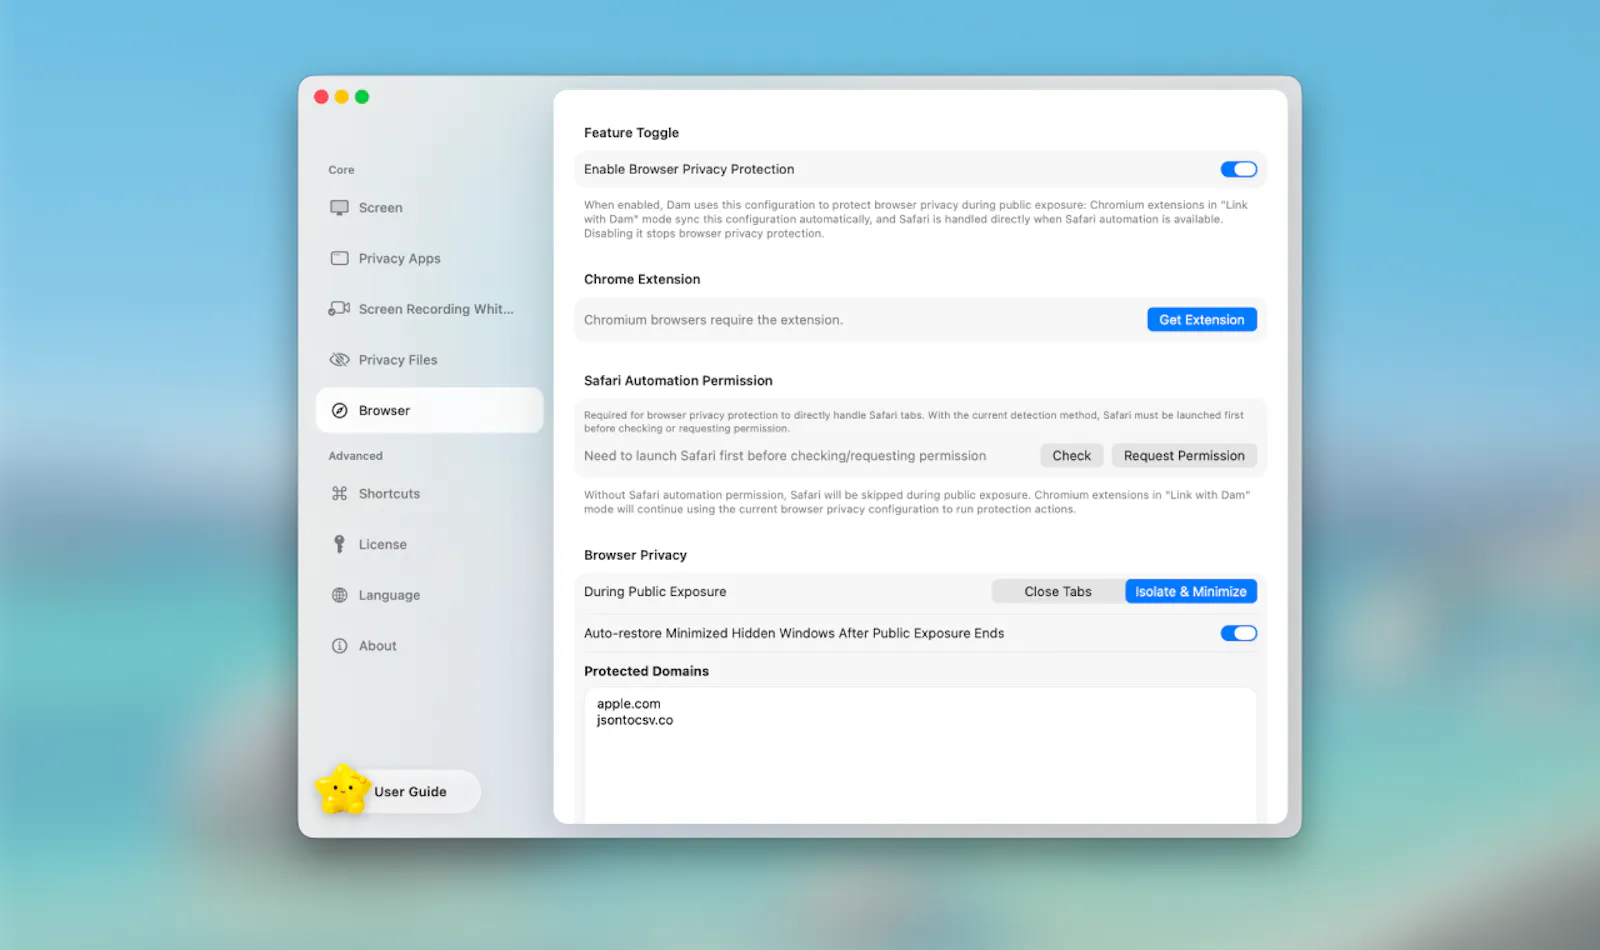Image resolution: width=1600 pixels, height=950 pixels.
Task: Open Language settings
Action: 429,595
